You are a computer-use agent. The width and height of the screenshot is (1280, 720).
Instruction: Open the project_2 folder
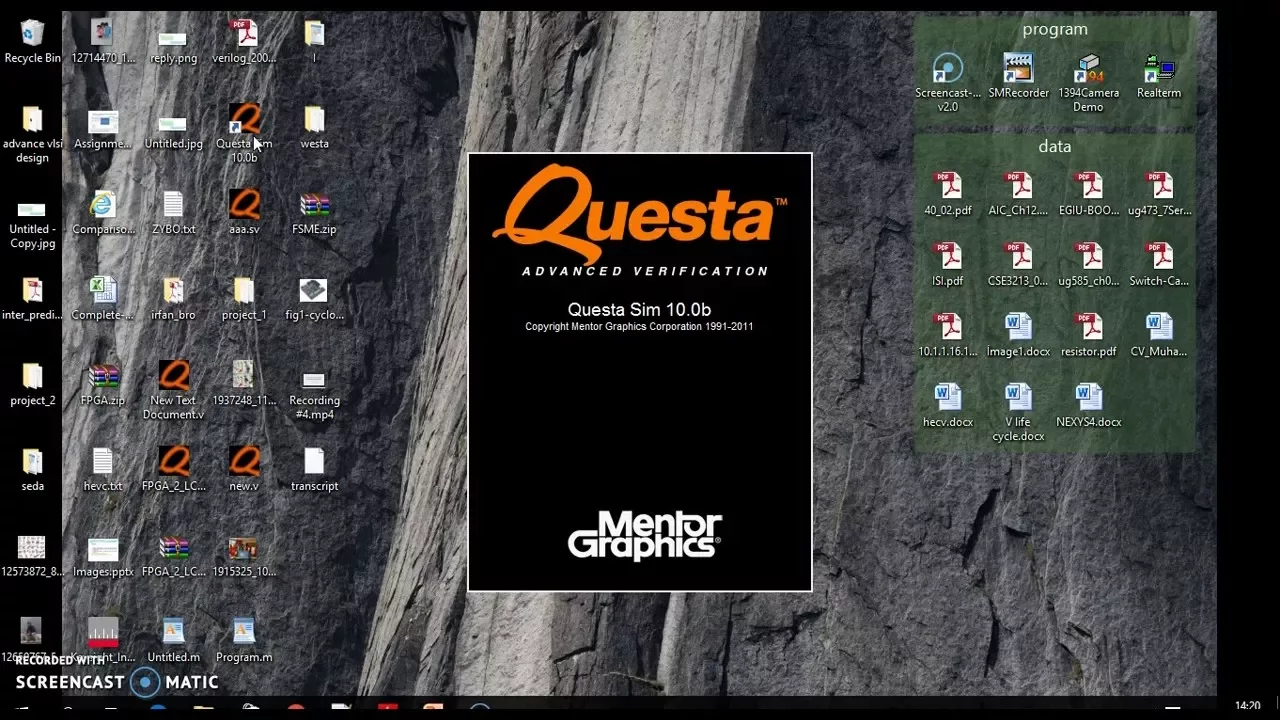[x=32, y=384]
